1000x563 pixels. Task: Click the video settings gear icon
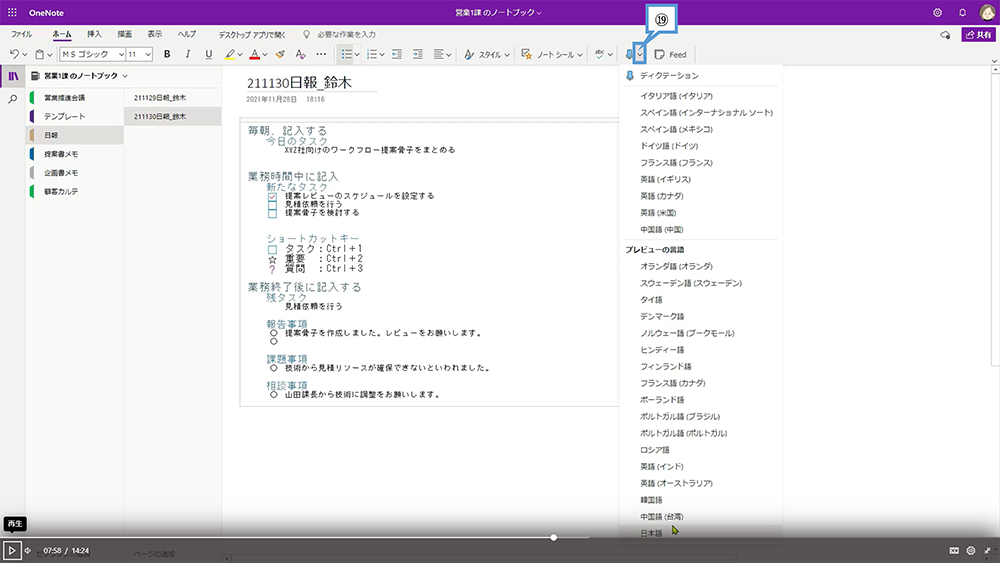(x=971, y=550)
